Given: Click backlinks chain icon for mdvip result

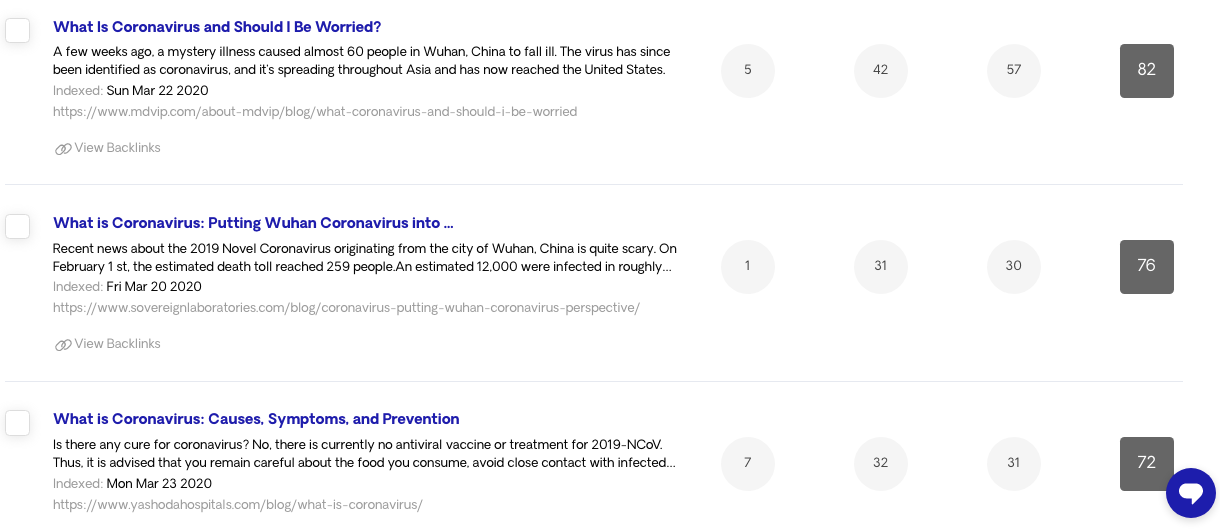Looking at the screenshot, I should tap(63, 149).
